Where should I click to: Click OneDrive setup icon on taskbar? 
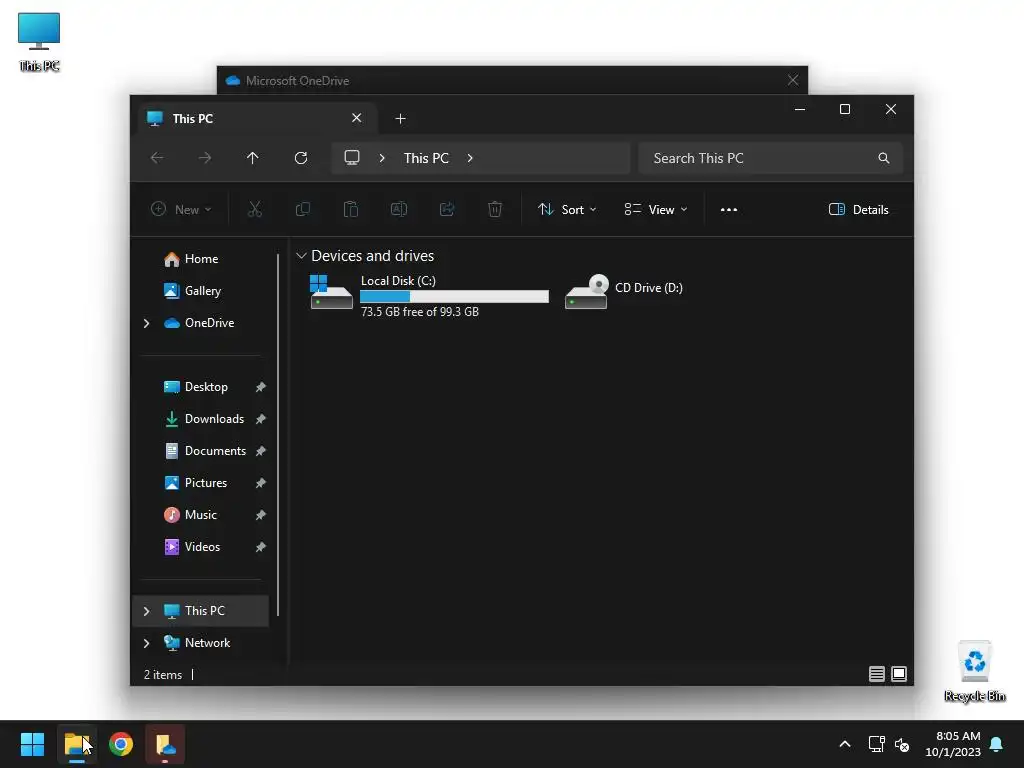(165, 744)
